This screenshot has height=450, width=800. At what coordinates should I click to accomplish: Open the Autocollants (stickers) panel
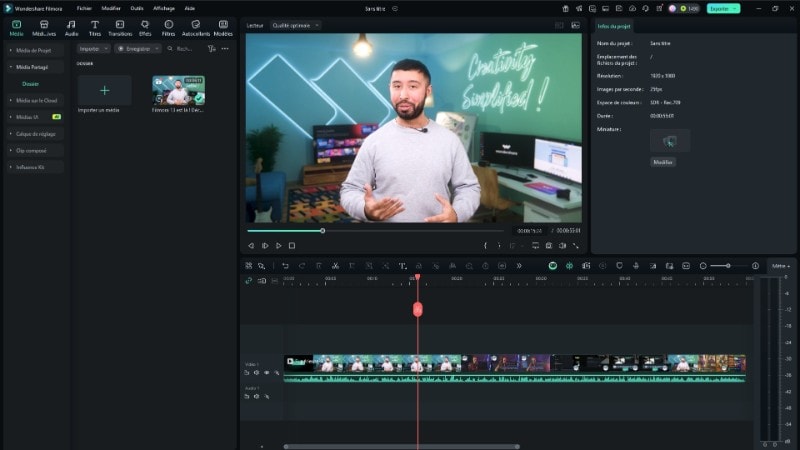click(x=195, y=28)
